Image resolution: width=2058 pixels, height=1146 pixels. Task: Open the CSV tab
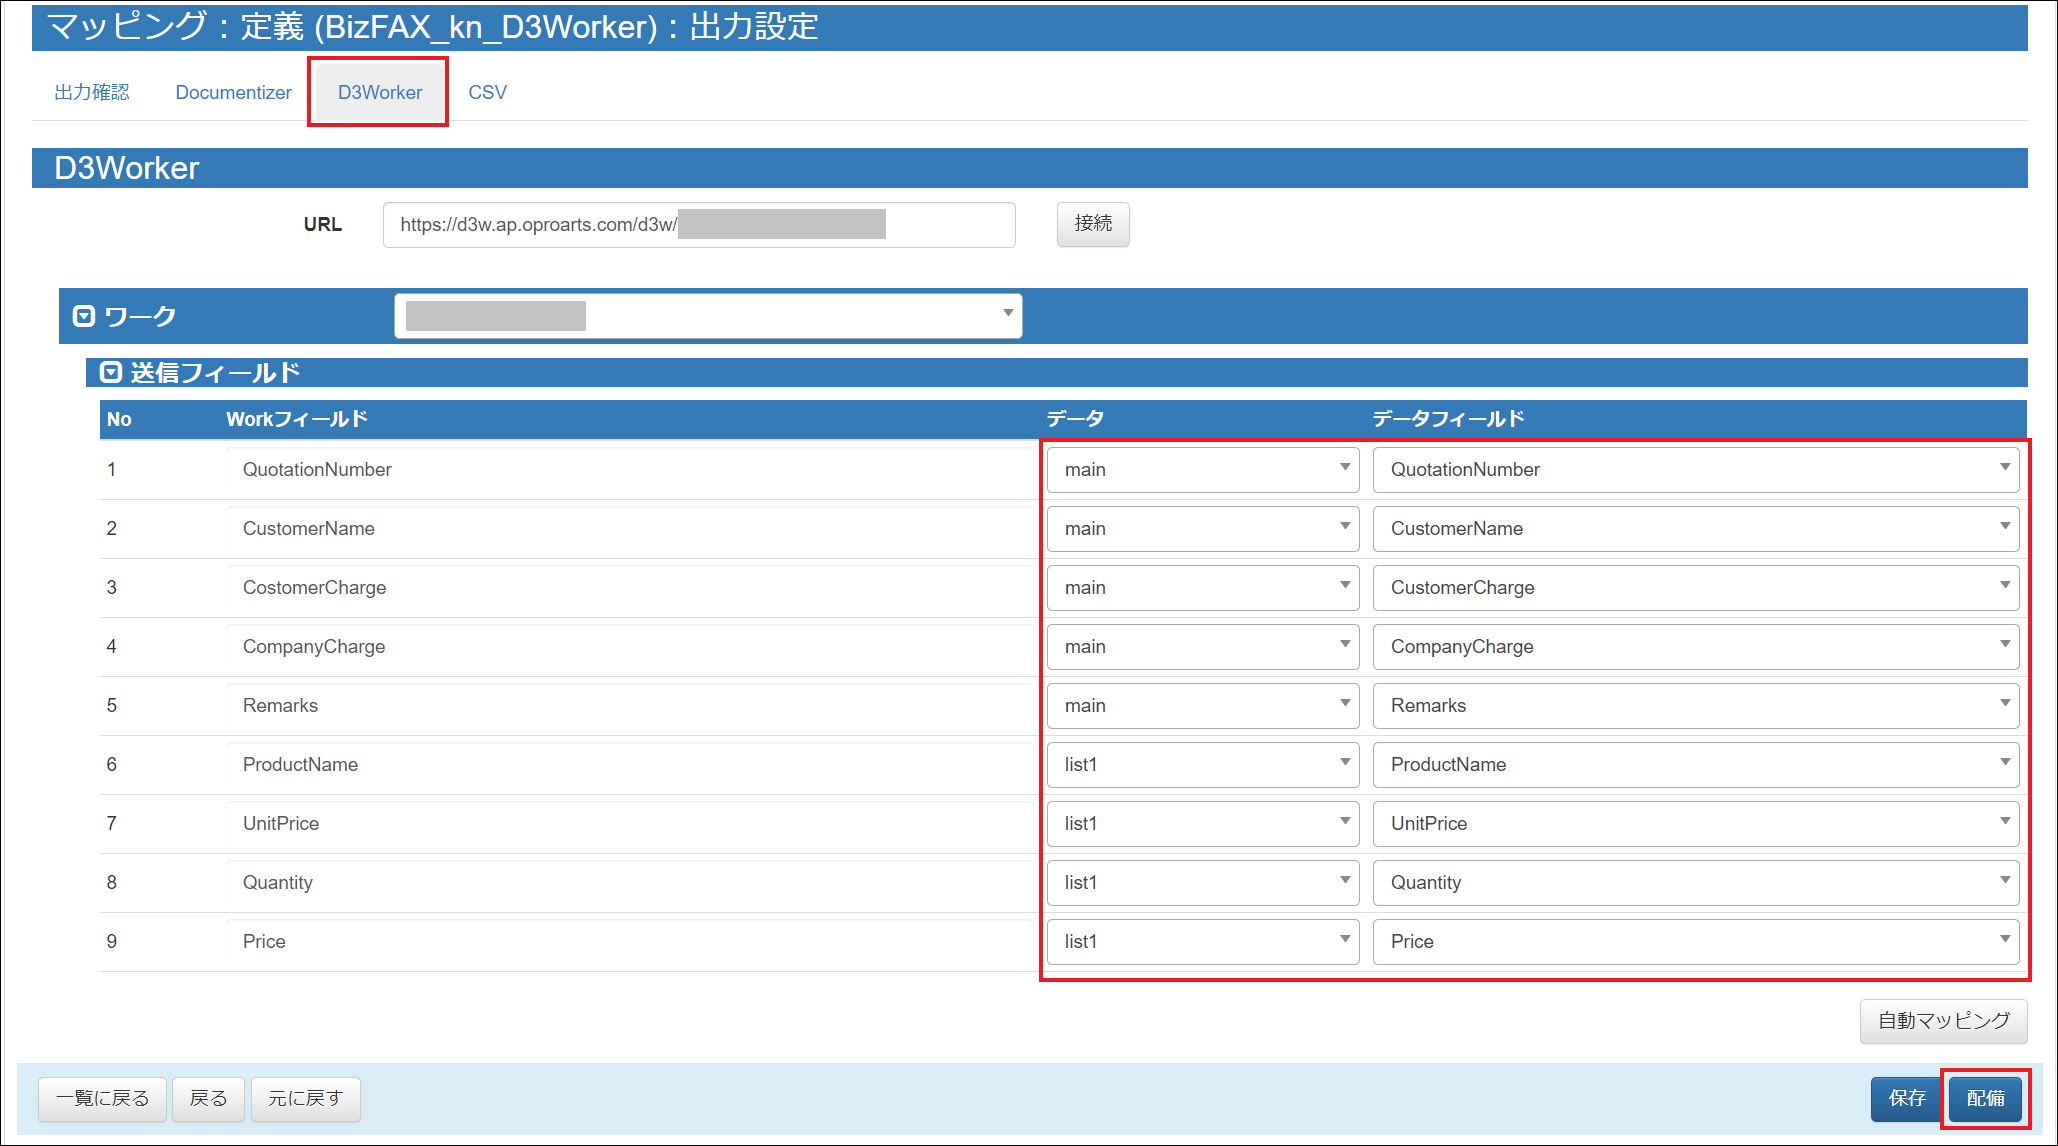tap(487, 92)
